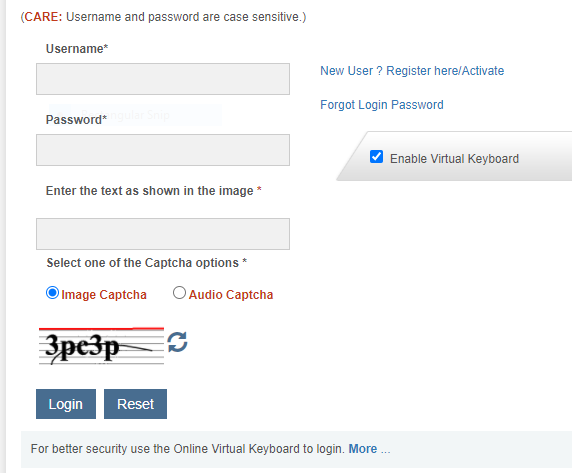
Task: Click the Image Captcha red label
Action: (x=104, y=295)
